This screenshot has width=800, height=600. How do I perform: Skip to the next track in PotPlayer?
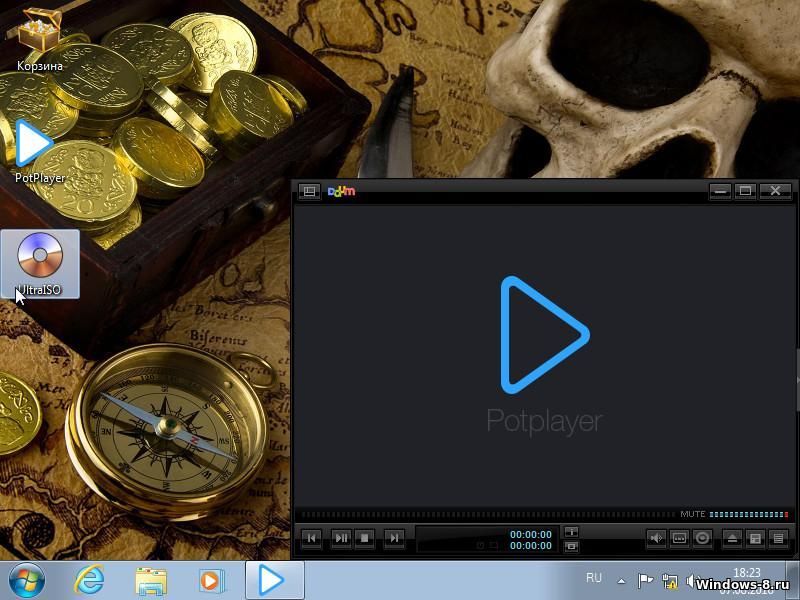click(x=394, y=538)
